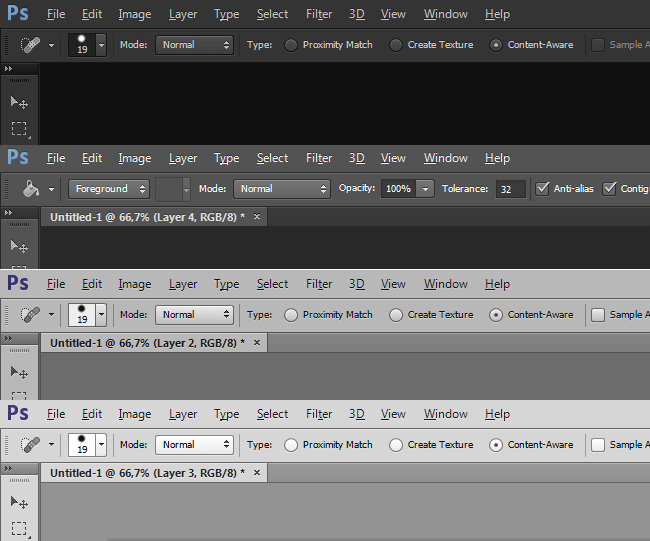Image resolution: width=650 pixels, height=541 pixels.
Task: Select the Paint Bucket tool icon in options bar
Action: point(30,189)
